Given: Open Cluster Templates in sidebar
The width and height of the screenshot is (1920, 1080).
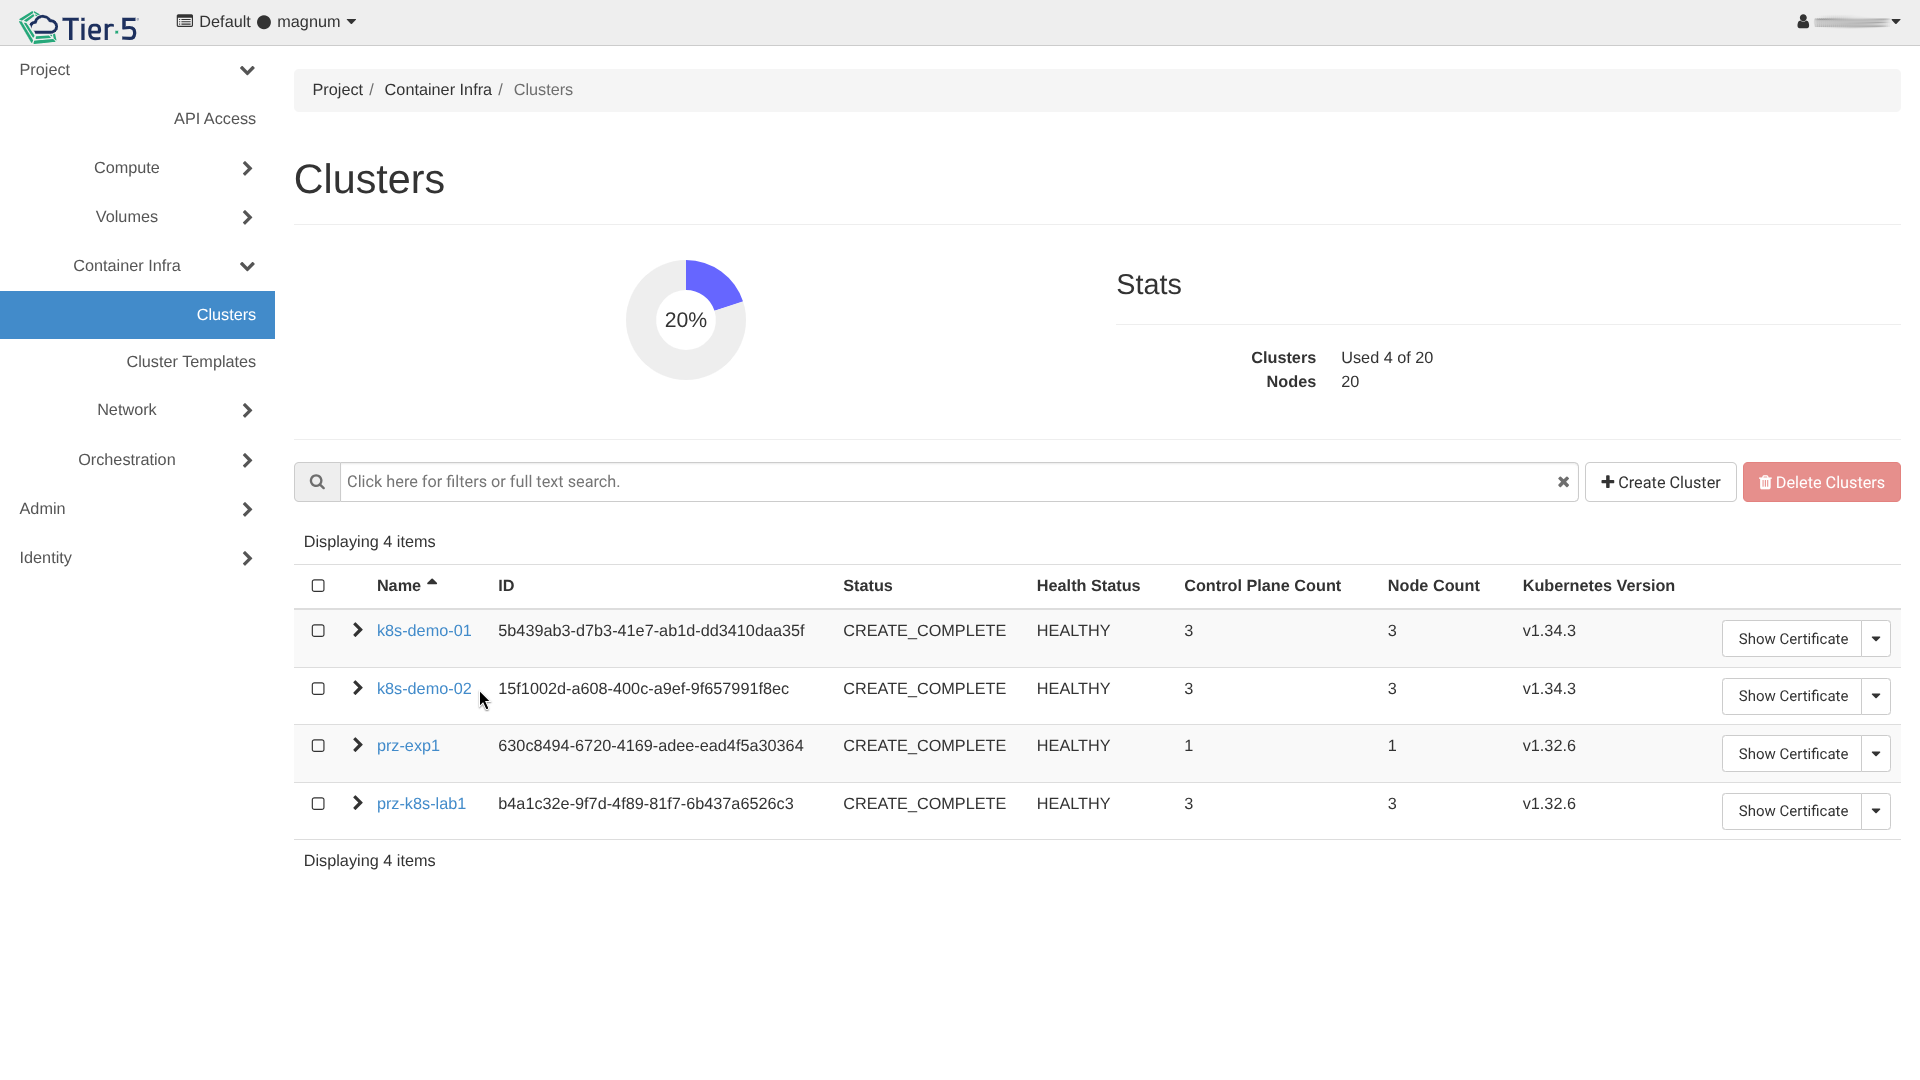Looking at the screenshot, I should (190, 362).
